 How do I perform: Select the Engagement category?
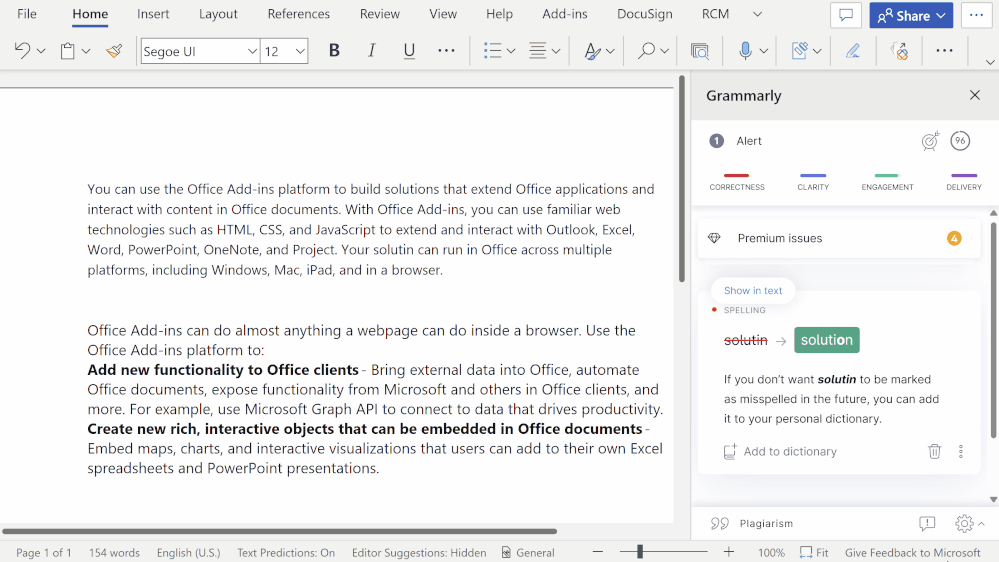(x=887, y=182)
